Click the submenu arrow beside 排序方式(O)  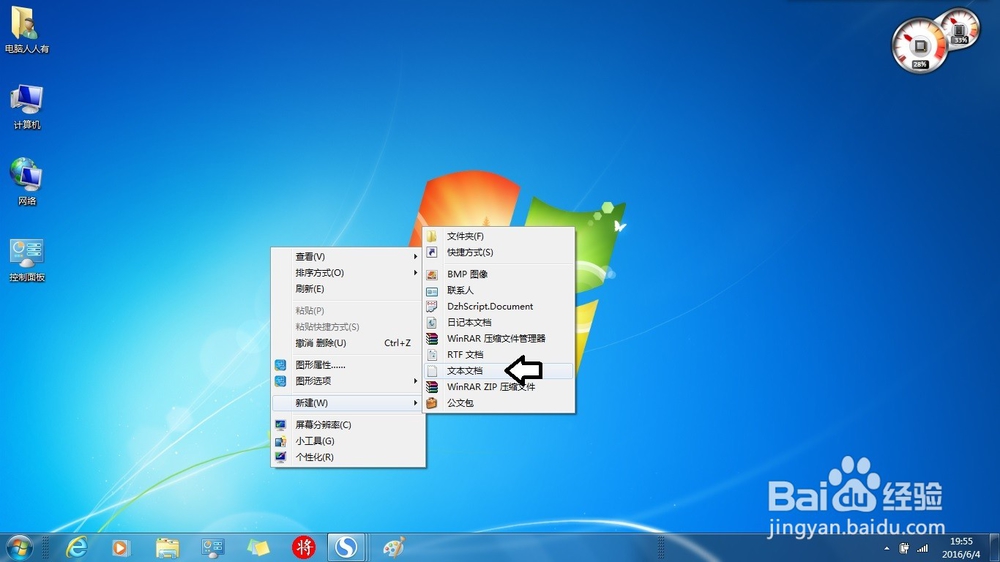(415, 272)
